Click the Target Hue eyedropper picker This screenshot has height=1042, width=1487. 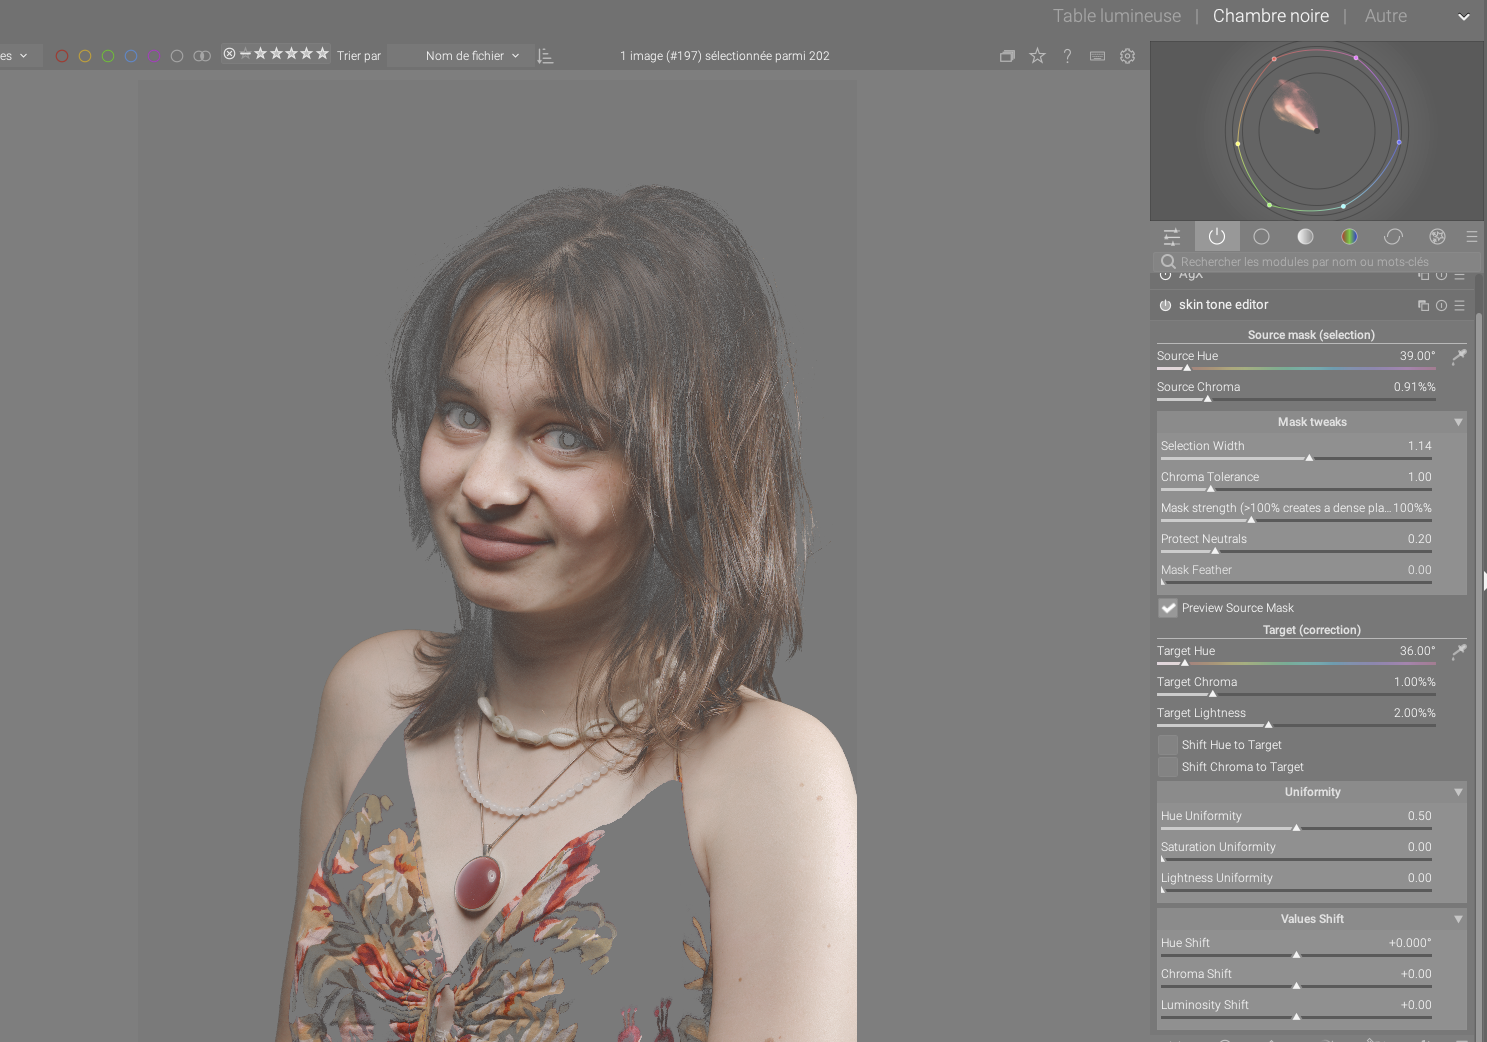tap(1459, 651)
